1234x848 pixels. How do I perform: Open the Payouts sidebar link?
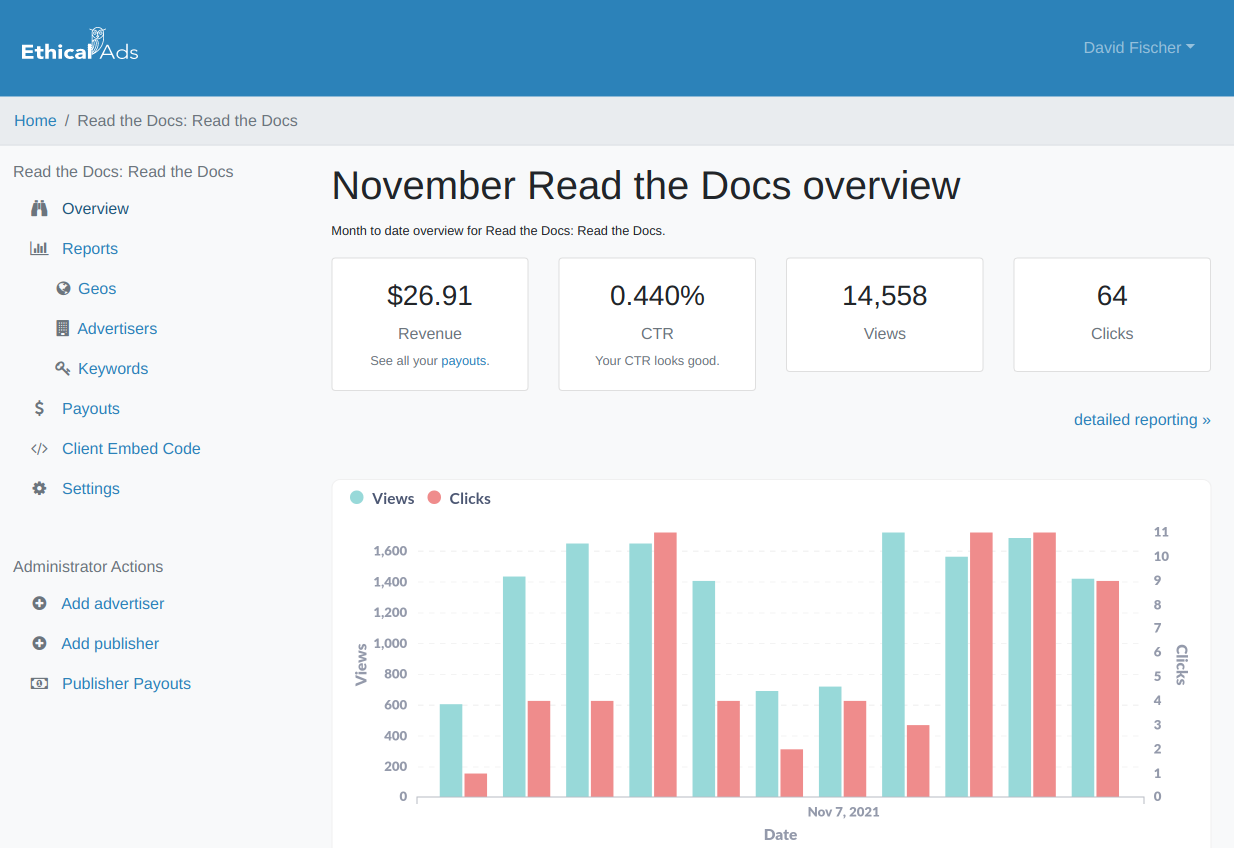[91, 409]
